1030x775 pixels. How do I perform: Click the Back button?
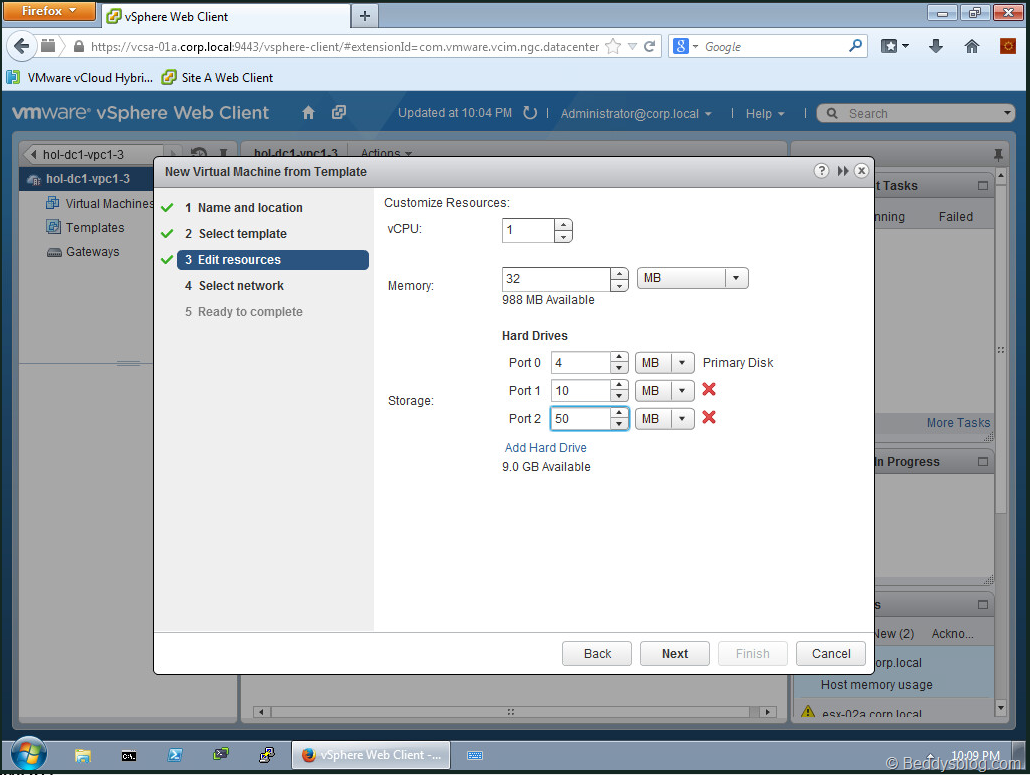596,653
